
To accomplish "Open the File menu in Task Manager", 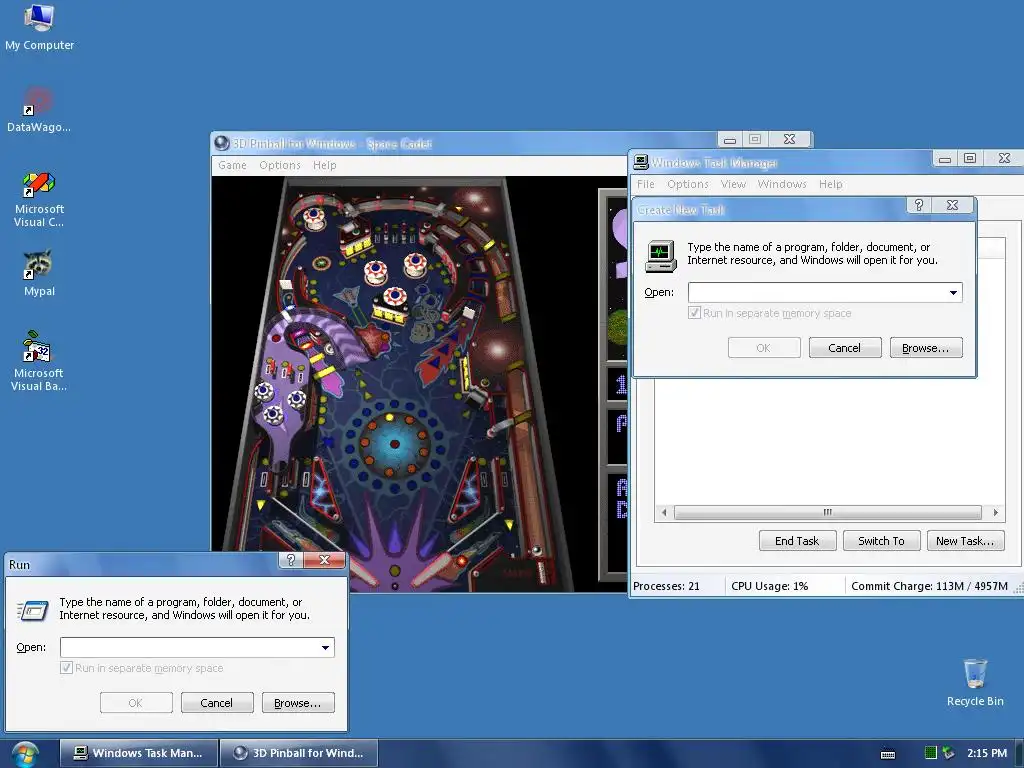I will 646,184.
